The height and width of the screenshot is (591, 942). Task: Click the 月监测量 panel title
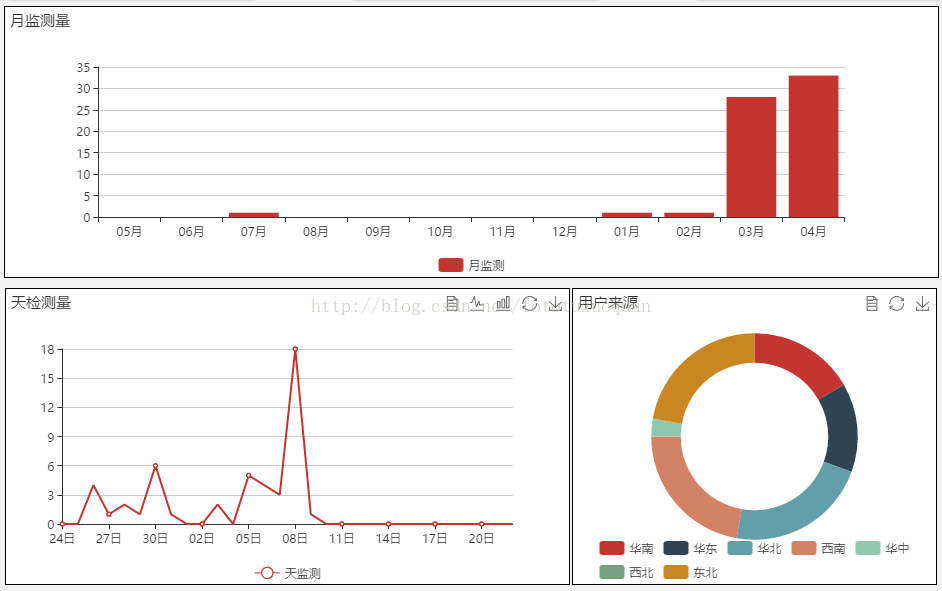40,21
